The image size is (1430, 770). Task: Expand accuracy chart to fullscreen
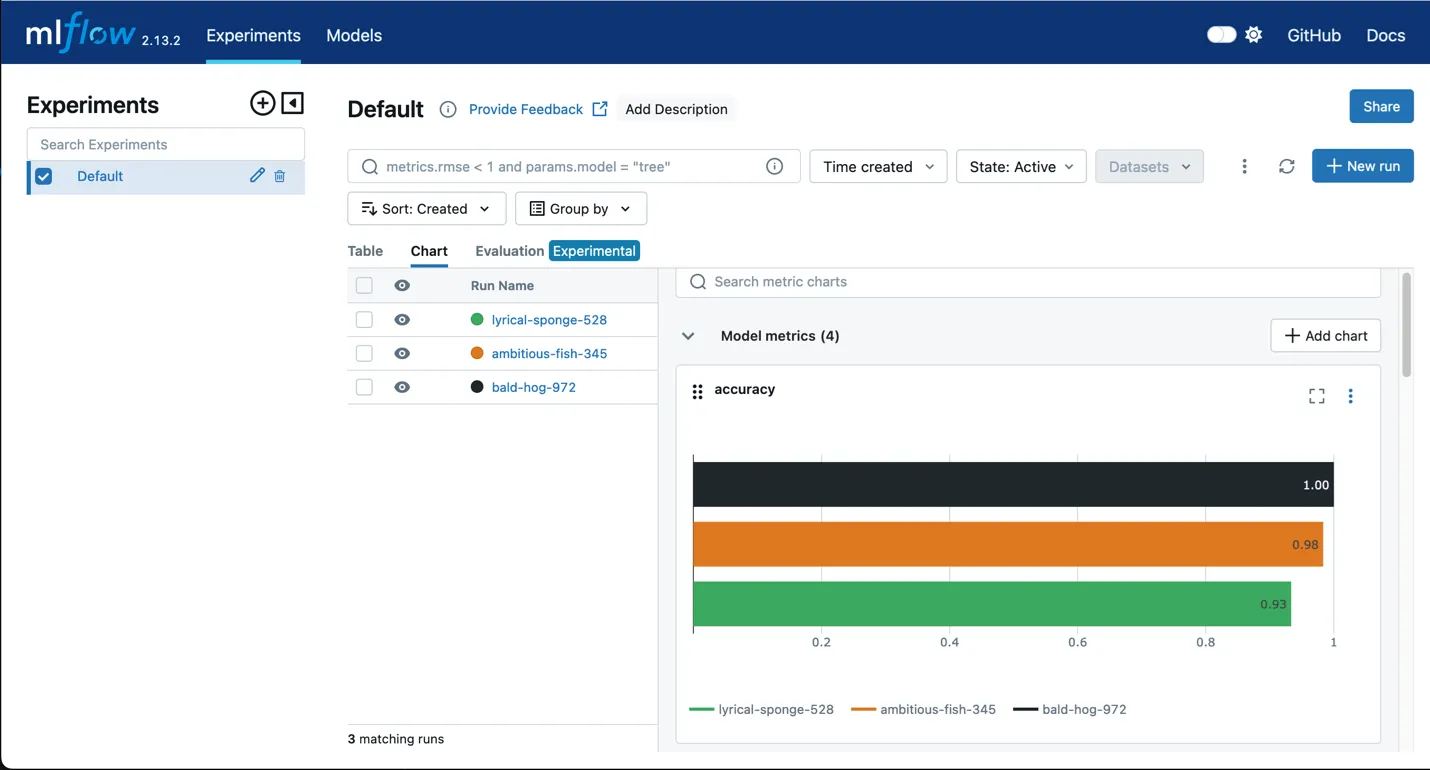coord(1316,396)
